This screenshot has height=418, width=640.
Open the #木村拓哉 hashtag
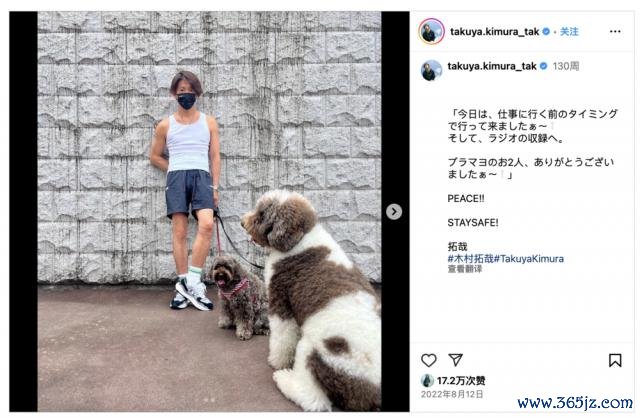(471, 258)
